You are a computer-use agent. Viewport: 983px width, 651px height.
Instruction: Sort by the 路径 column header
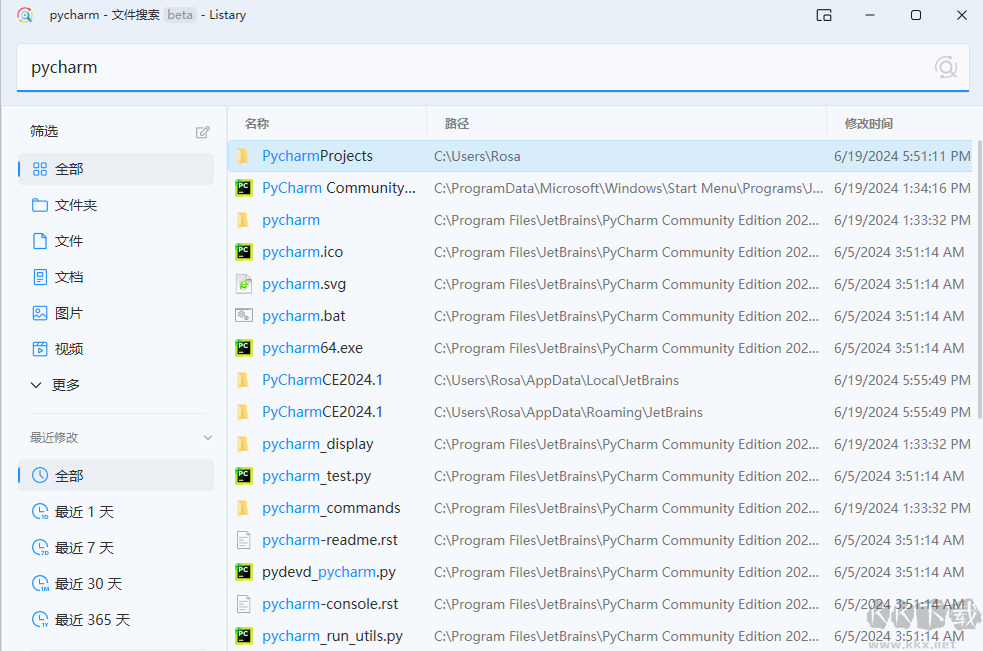point(456,124)
